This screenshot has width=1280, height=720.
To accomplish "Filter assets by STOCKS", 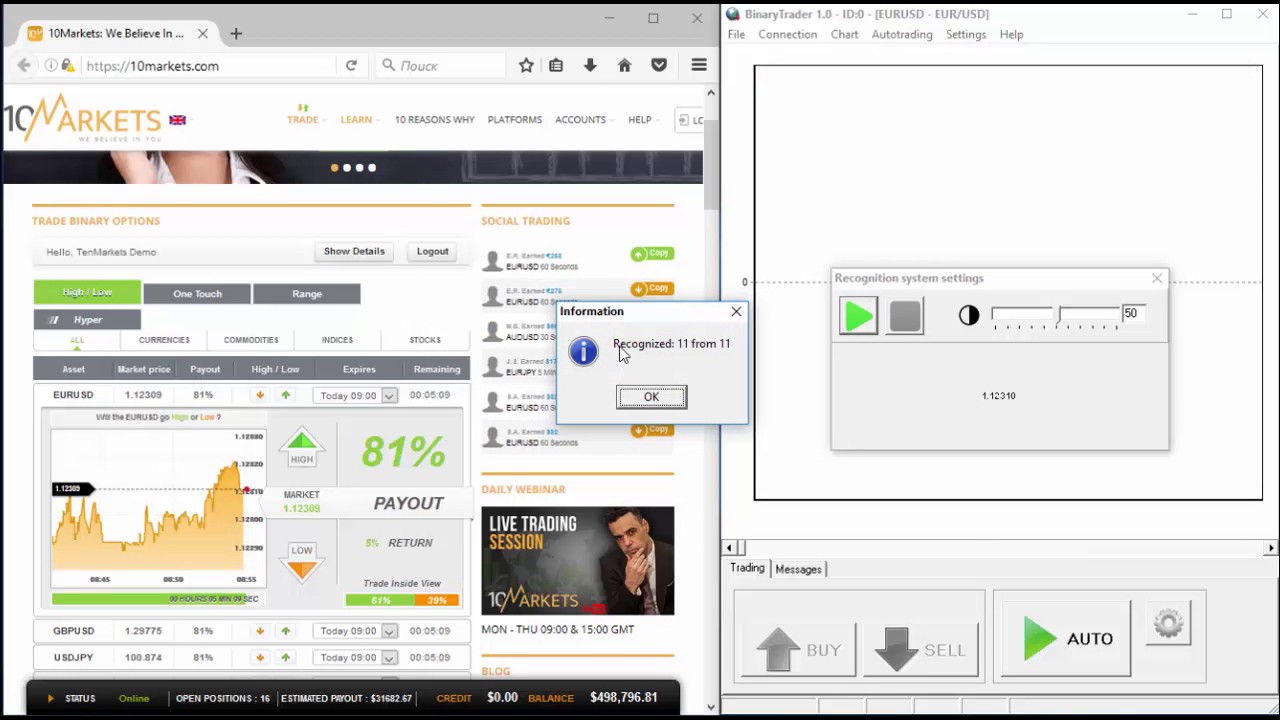I will click(x=425, y=340).
